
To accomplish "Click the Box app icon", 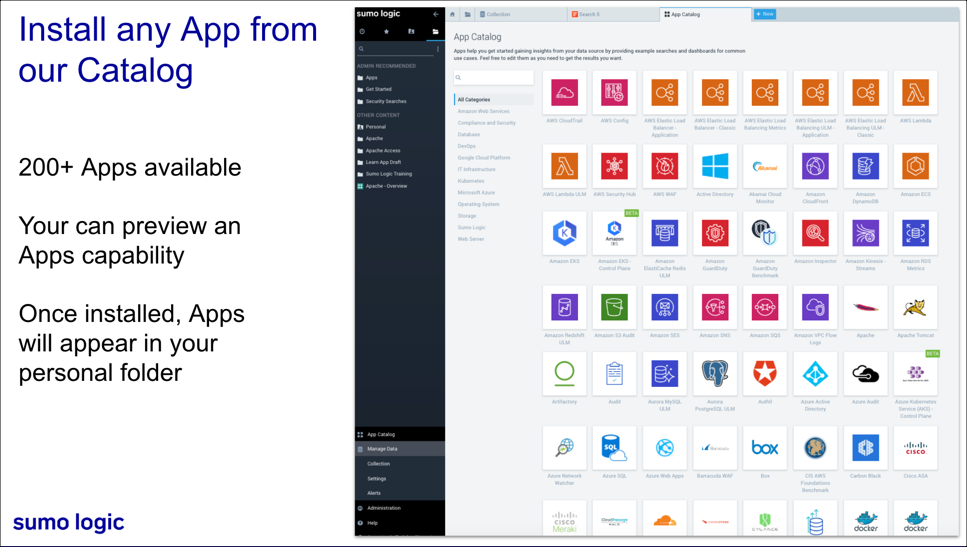I will point(765,448).
